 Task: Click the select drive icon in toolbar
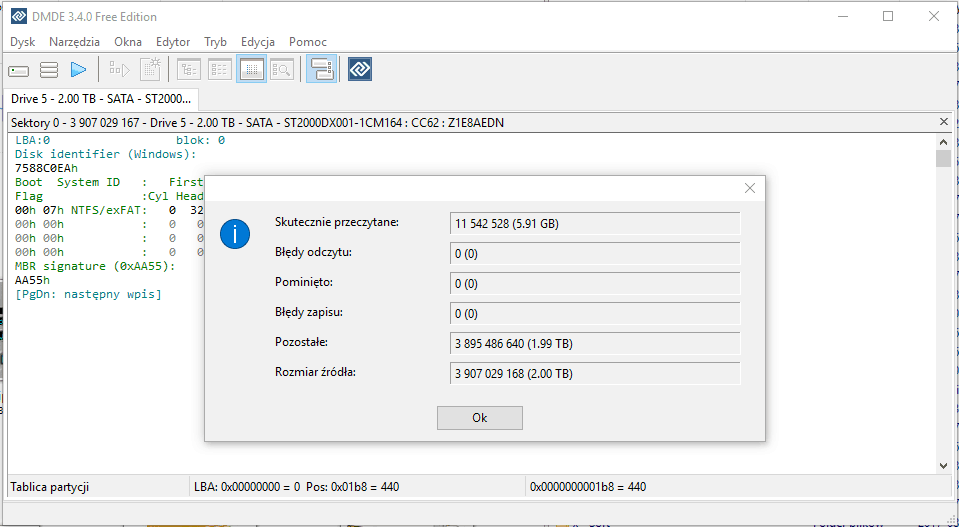point(19,70)
